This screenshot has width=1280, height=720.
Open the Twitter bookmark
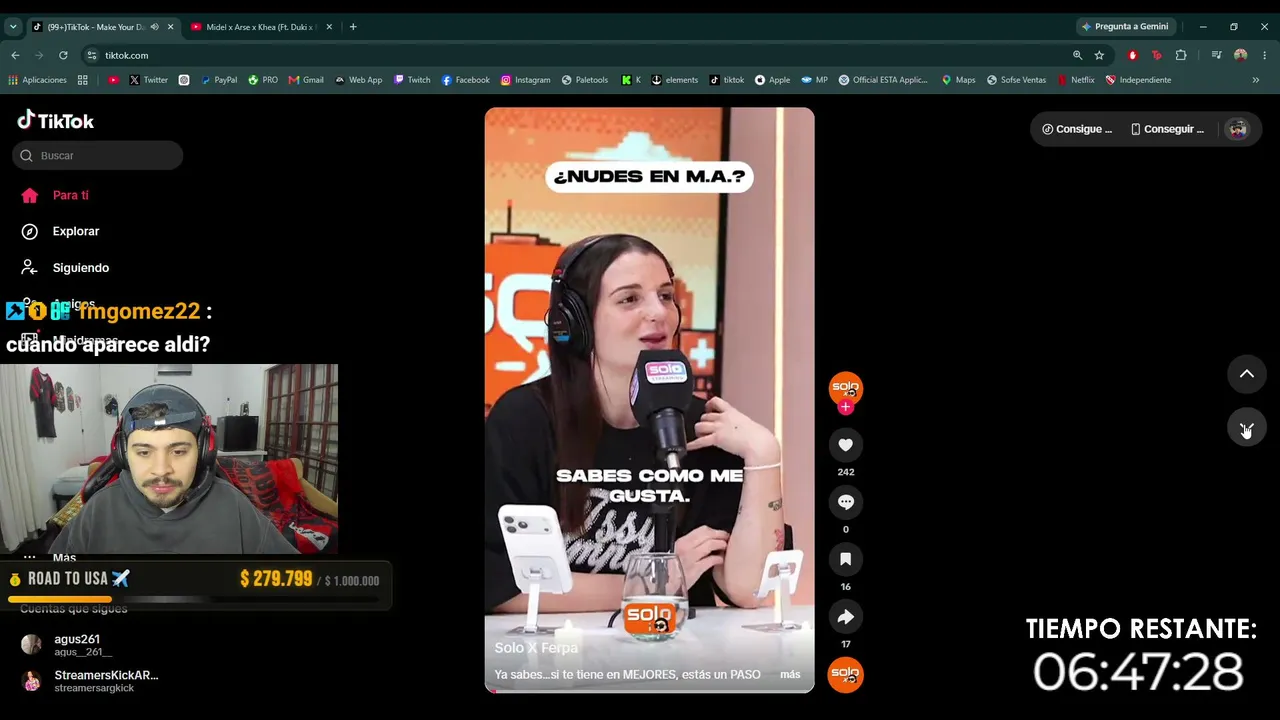tap(148, 80)
